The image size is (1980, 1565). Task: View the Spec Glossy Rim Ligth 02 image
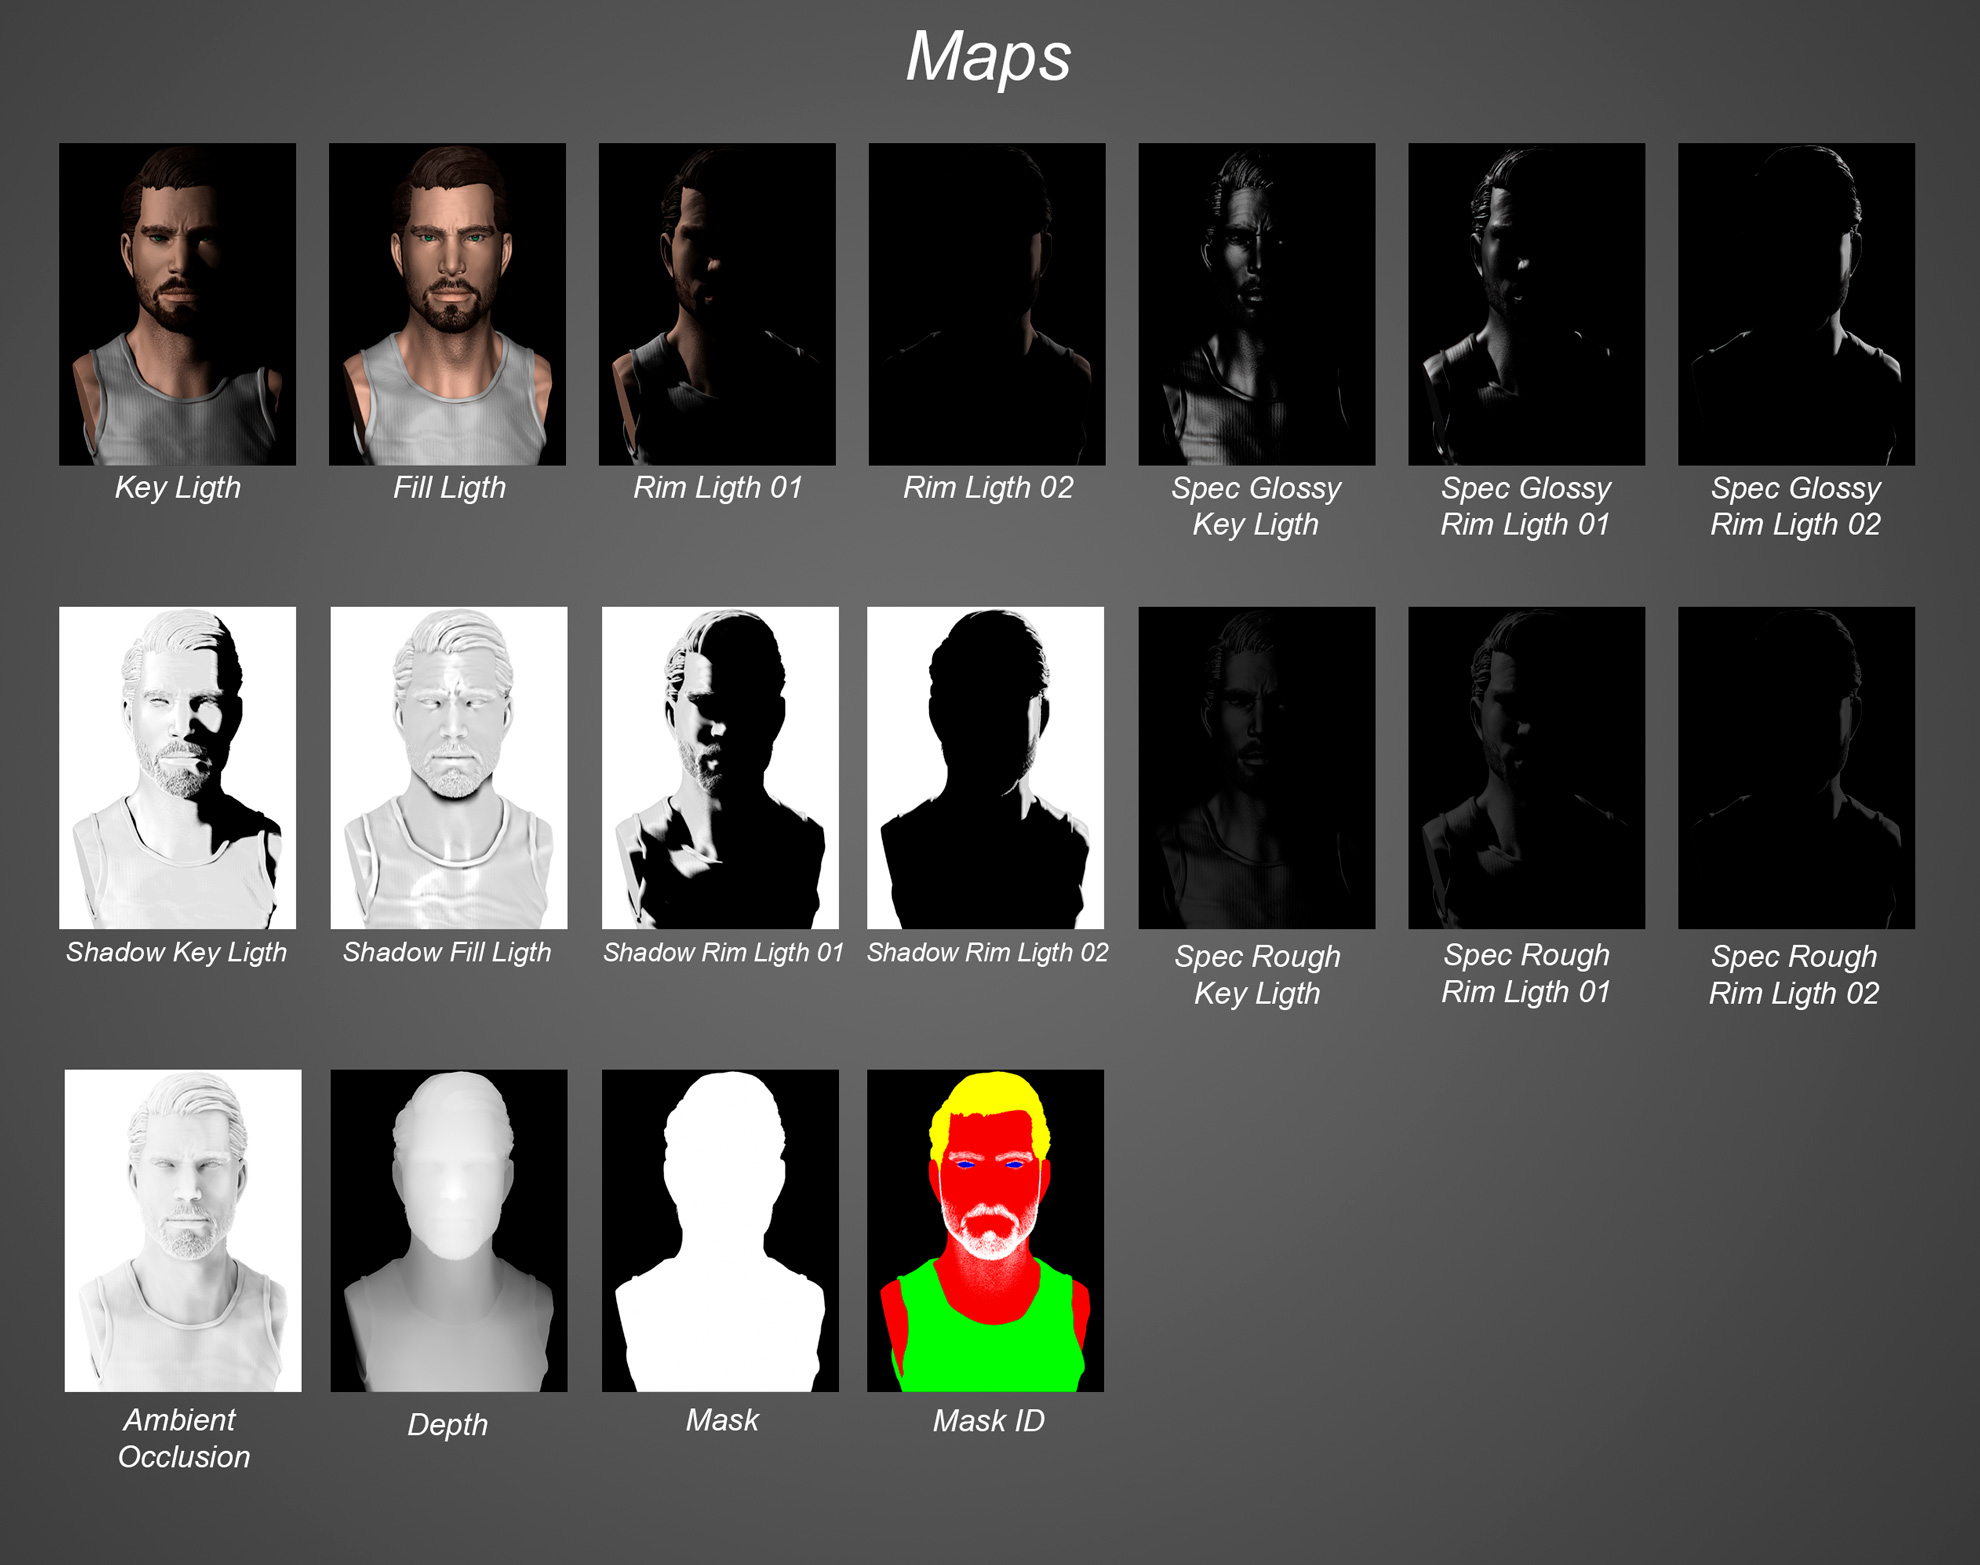(x=1797, y=304)
